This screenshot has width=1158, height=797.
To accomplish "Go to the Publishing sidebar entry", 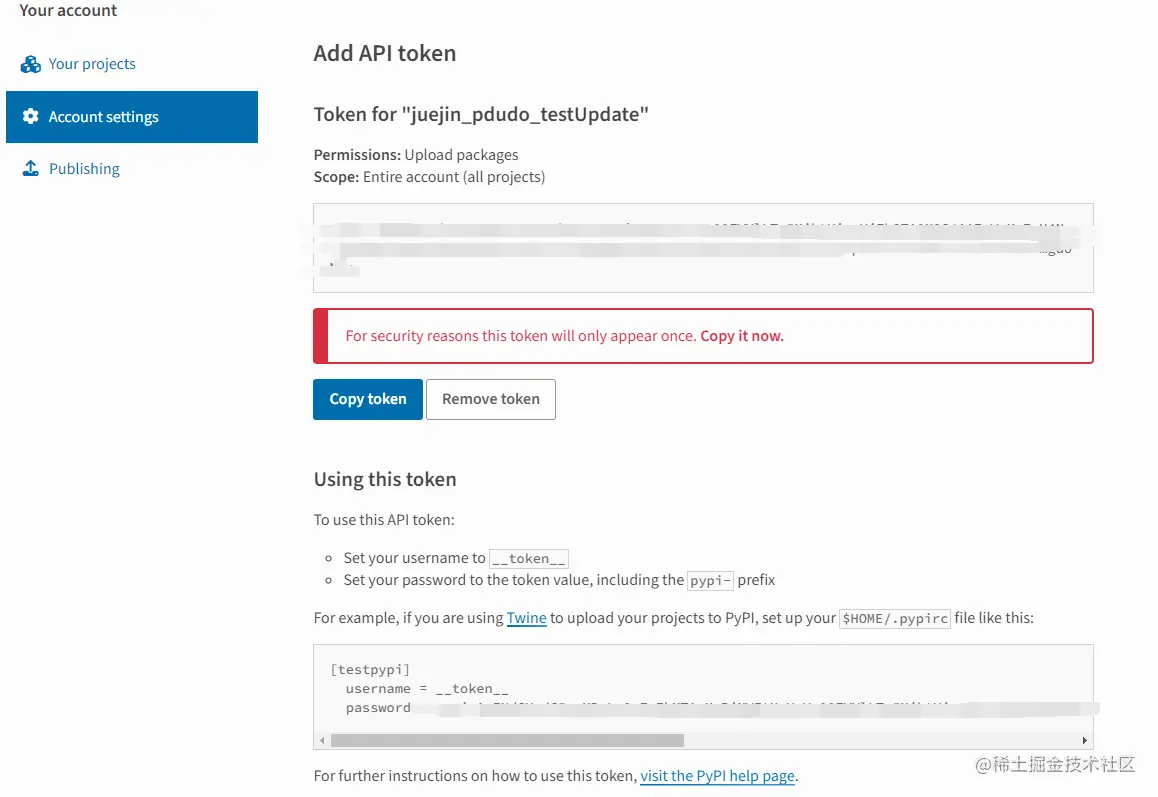I will (x=84, y=169).
